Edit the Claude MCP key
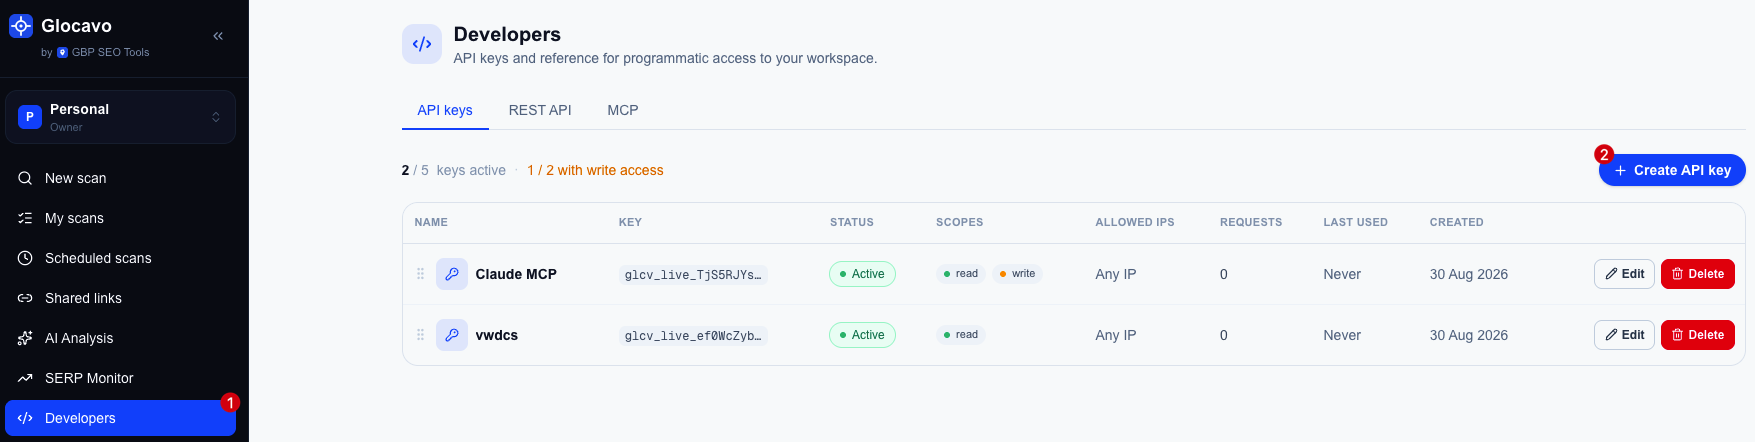This screenshot has width=1755, height=442. click(1624, 274)
